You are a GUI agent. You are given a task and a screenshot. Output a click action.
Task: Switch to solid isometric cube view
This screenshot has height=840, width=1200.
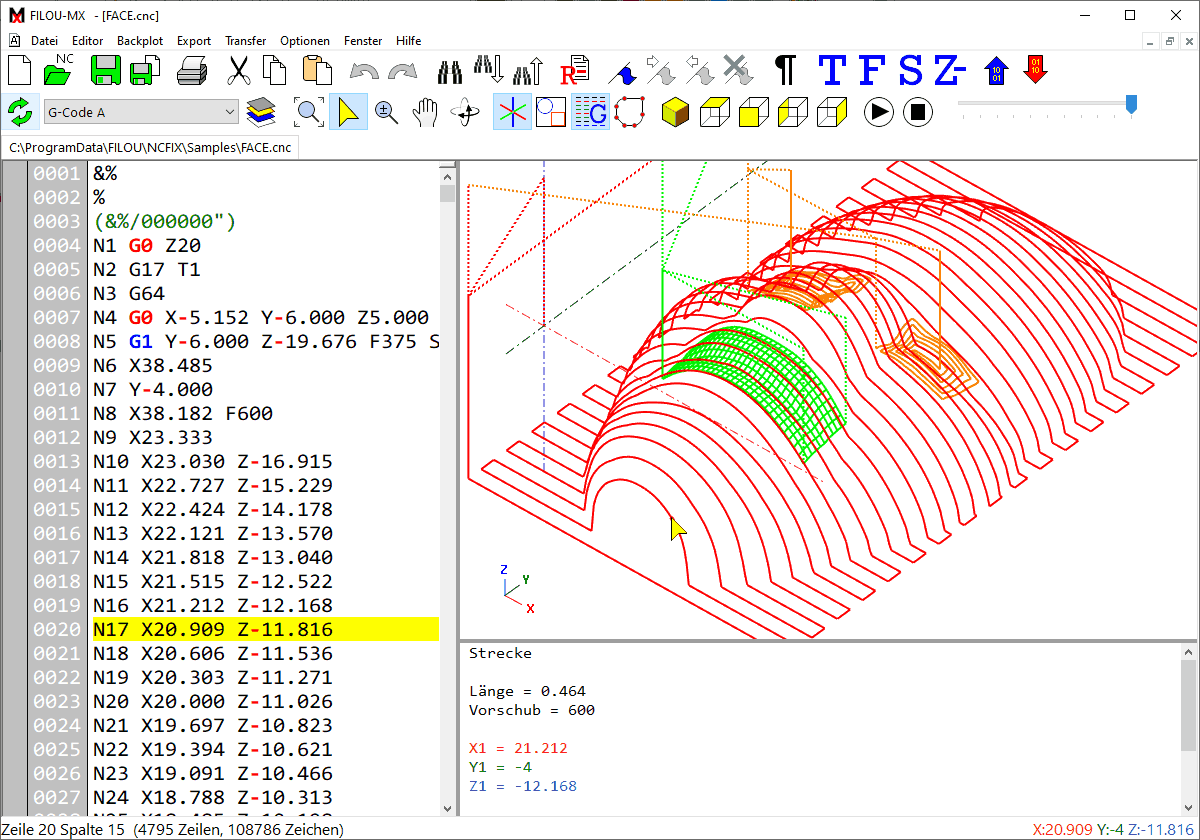pyautogui.click(x=676, y=112)
